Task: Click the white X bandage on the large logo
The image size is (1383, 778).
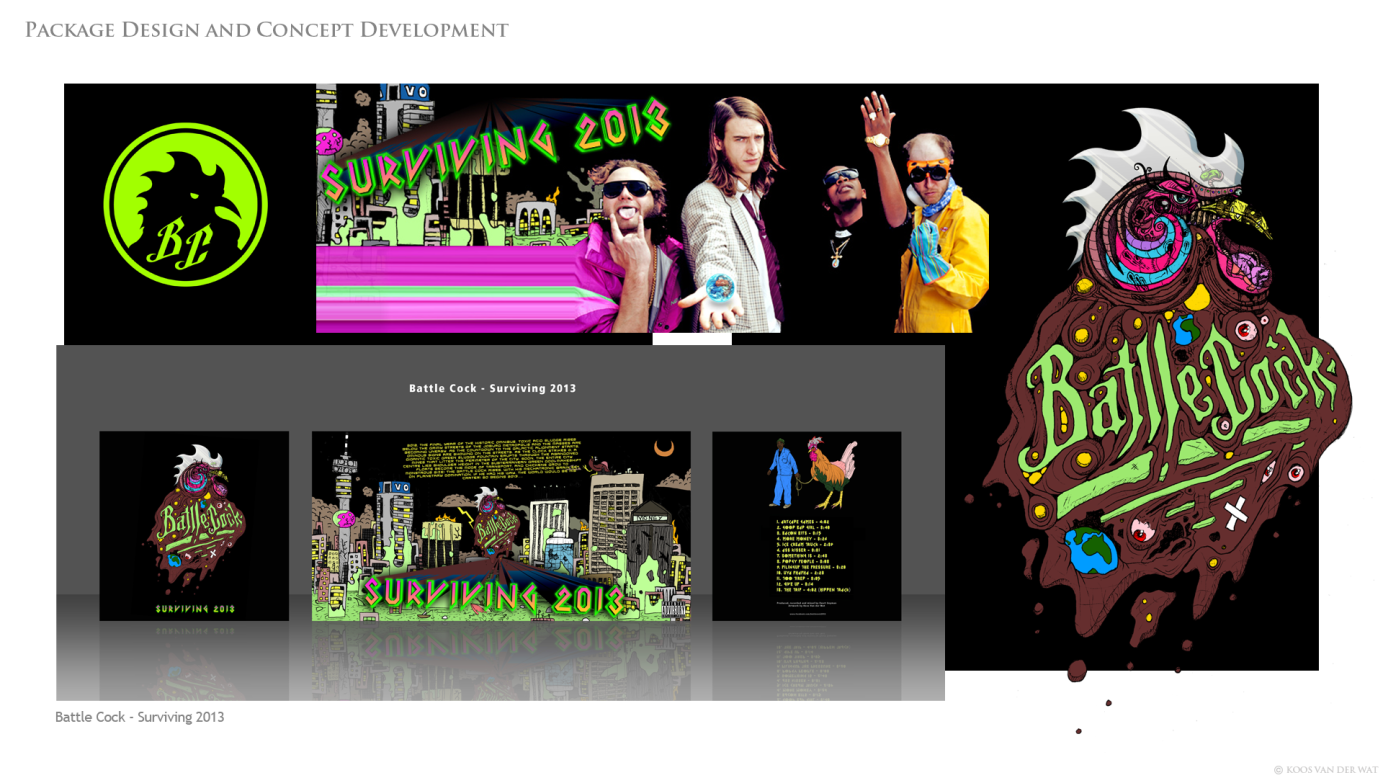Action: click(1236, 514)
